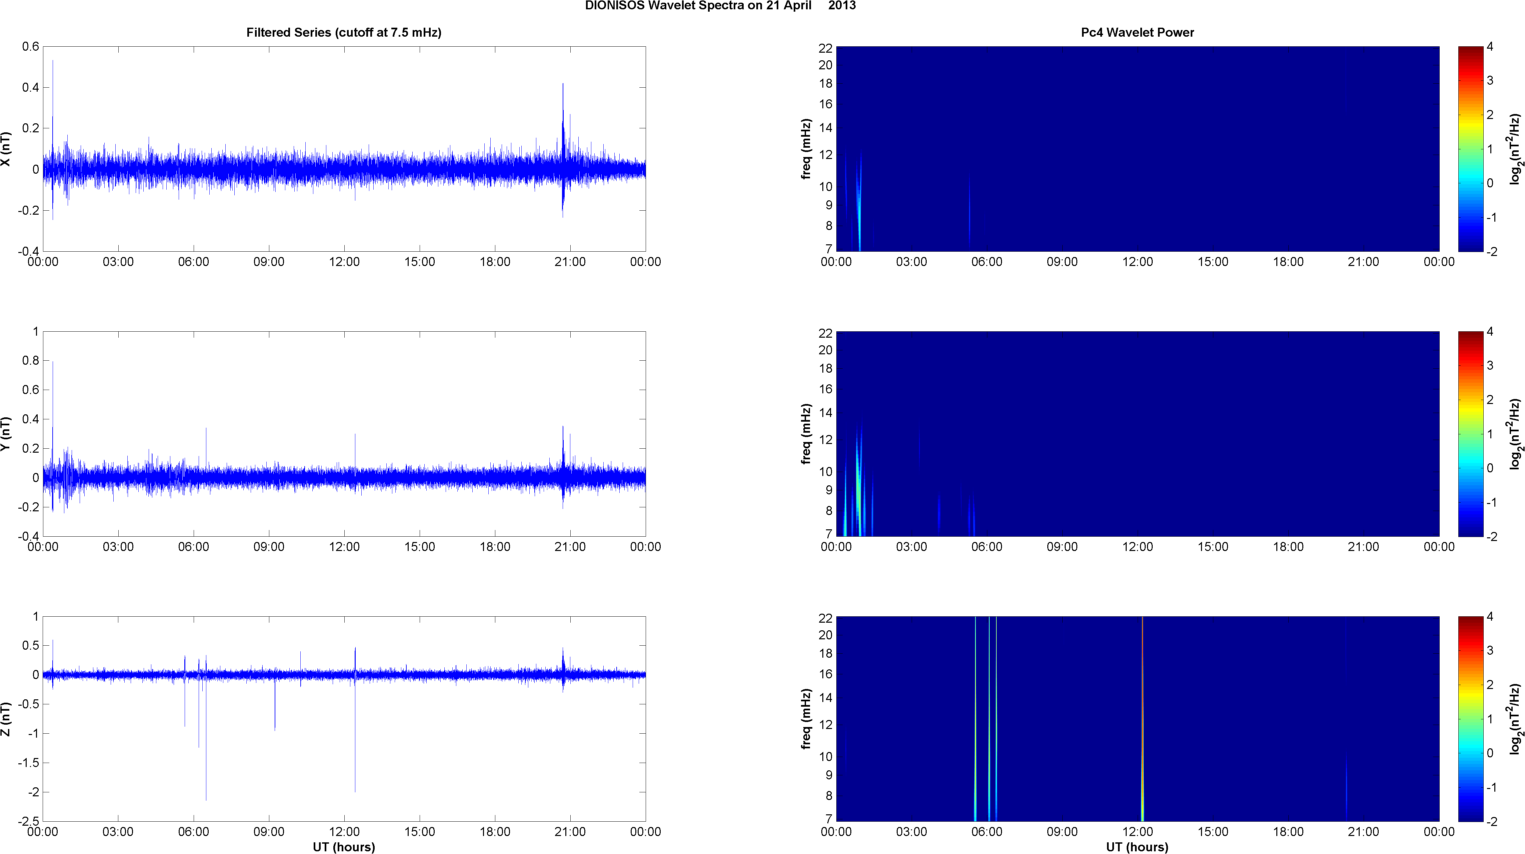Click the top spectrogram's colorbar

tap(1470, 149)
